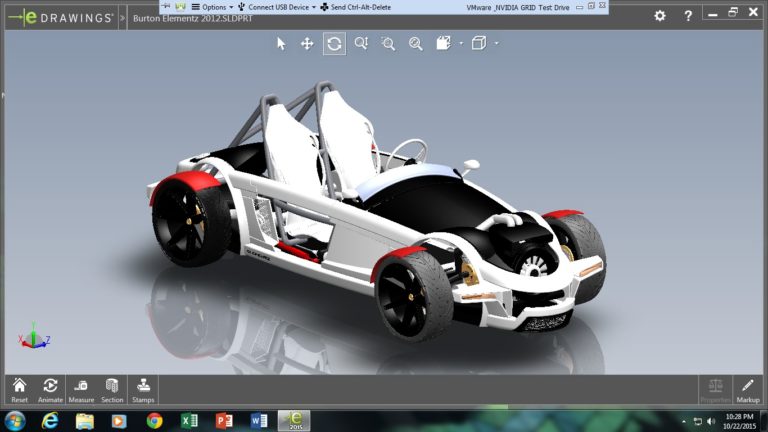Launch Google Chrome from taskbar
The width and height of the screenshot is (768, 432).
154,421
